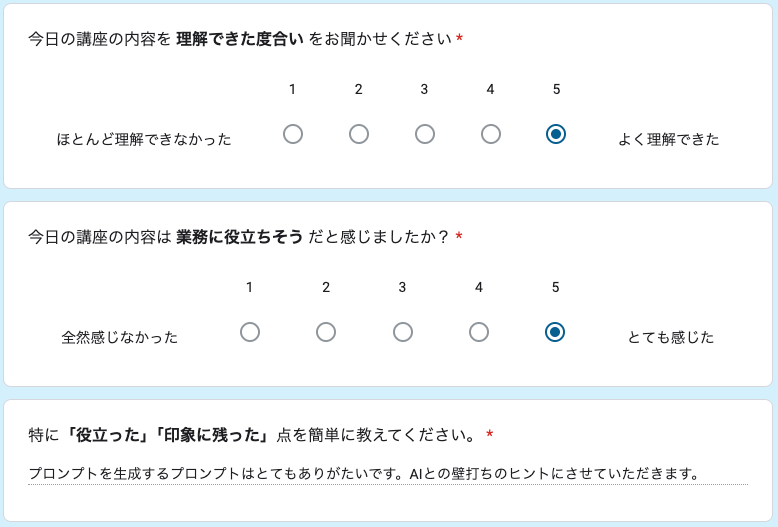Pick rating 4 for 理解できた度合い question
This screenshot has height=527, width=778.
pyautogui.click(x=491, y=134)
